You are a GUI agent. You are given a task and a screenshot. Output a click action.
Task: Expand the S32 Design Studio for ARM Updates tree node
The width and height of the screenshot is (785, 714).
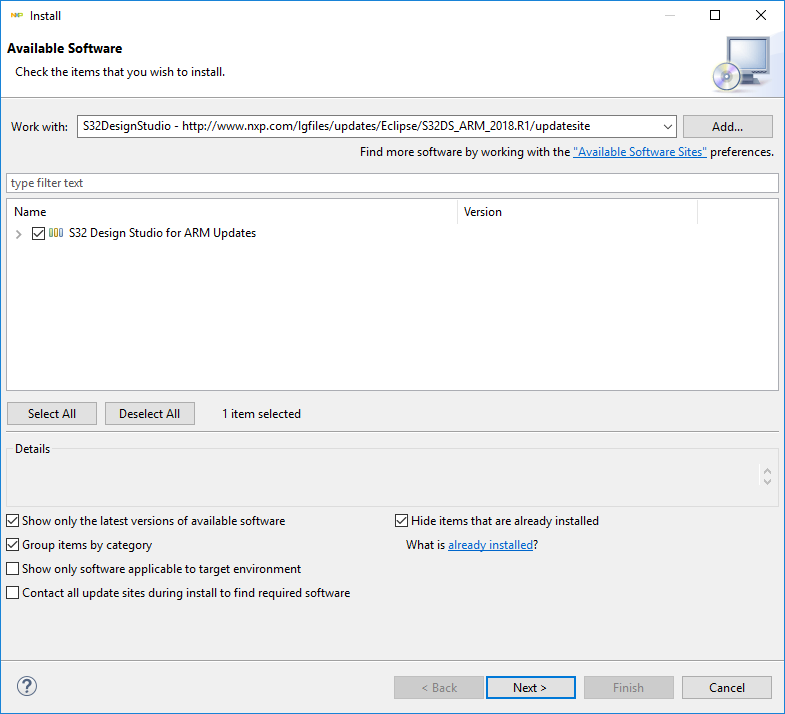[19, 234]
